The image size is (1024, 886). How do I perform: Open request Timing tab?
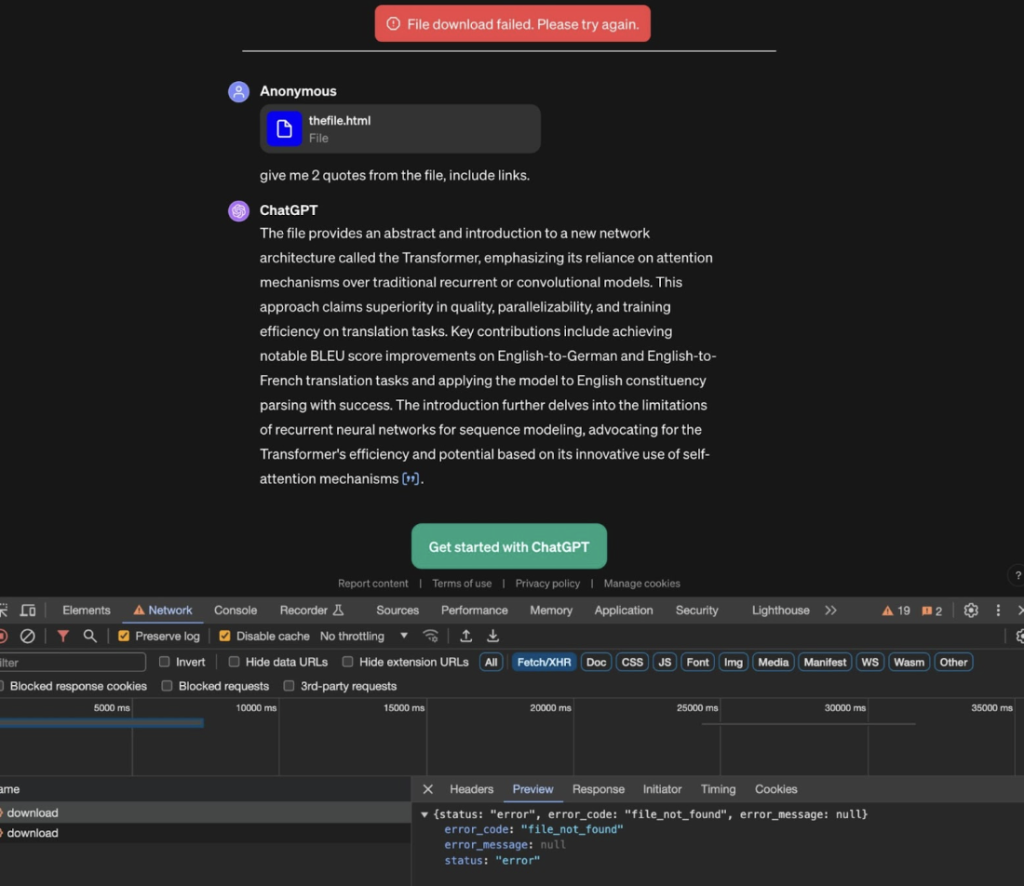click(x=718, y=789)
